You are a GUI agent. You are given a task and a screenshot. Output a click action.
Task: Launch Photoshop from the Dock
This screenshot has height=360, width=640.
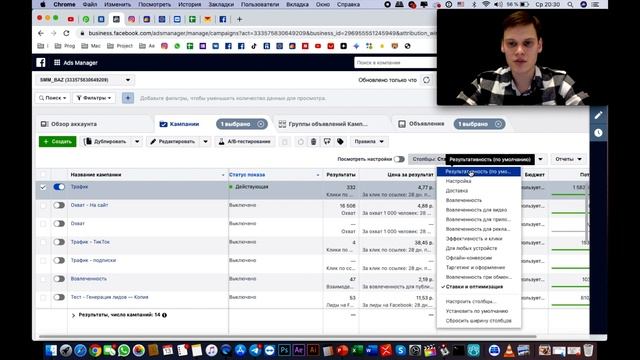click(284, 350)
